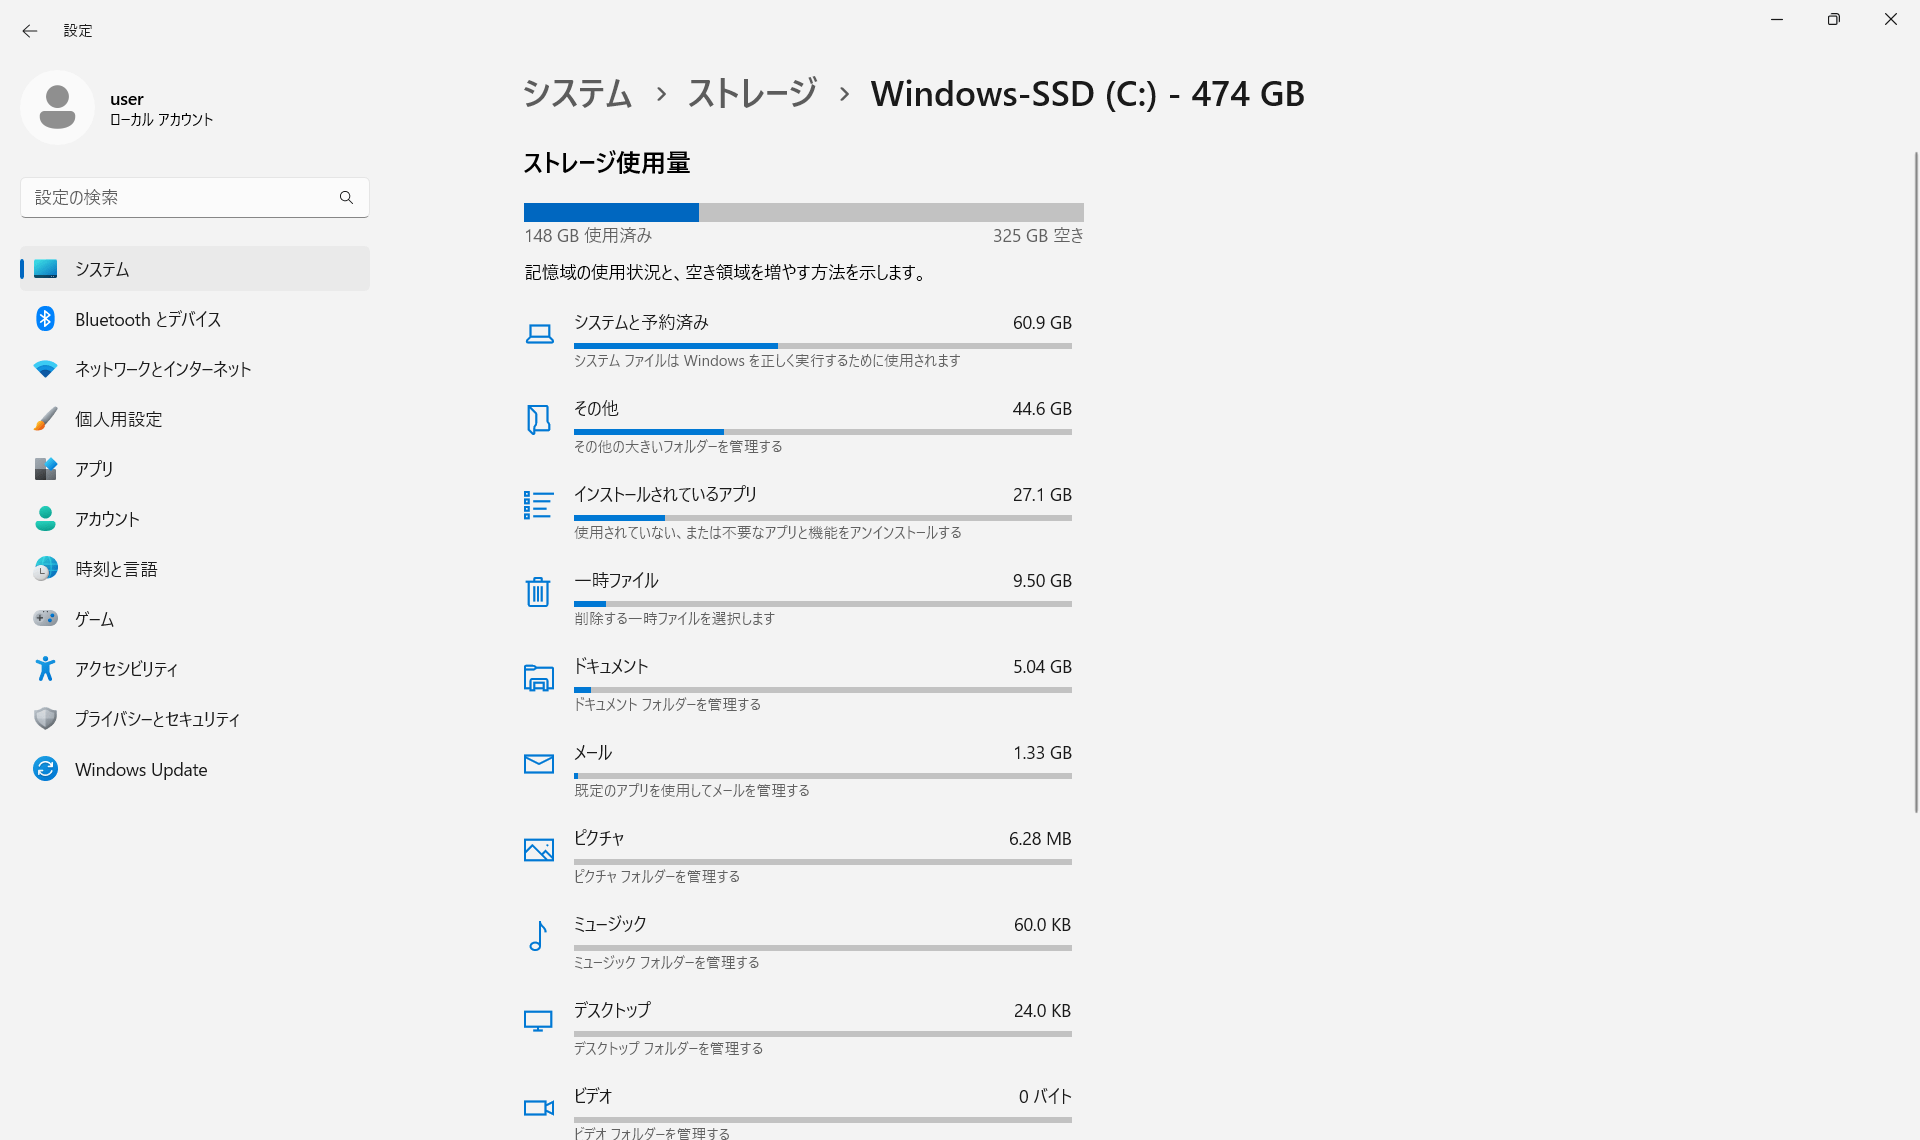The height and width of the screenshot is (1140, 1920).
Task: Click the storage usage bar
Action: click(x=803, y=212)
